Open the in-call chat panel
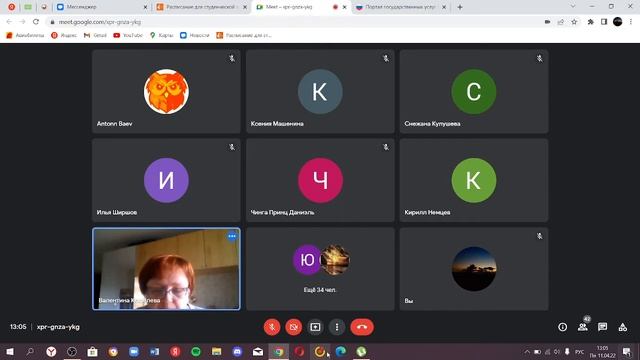The image size is (640, 360). pos(602,327)
